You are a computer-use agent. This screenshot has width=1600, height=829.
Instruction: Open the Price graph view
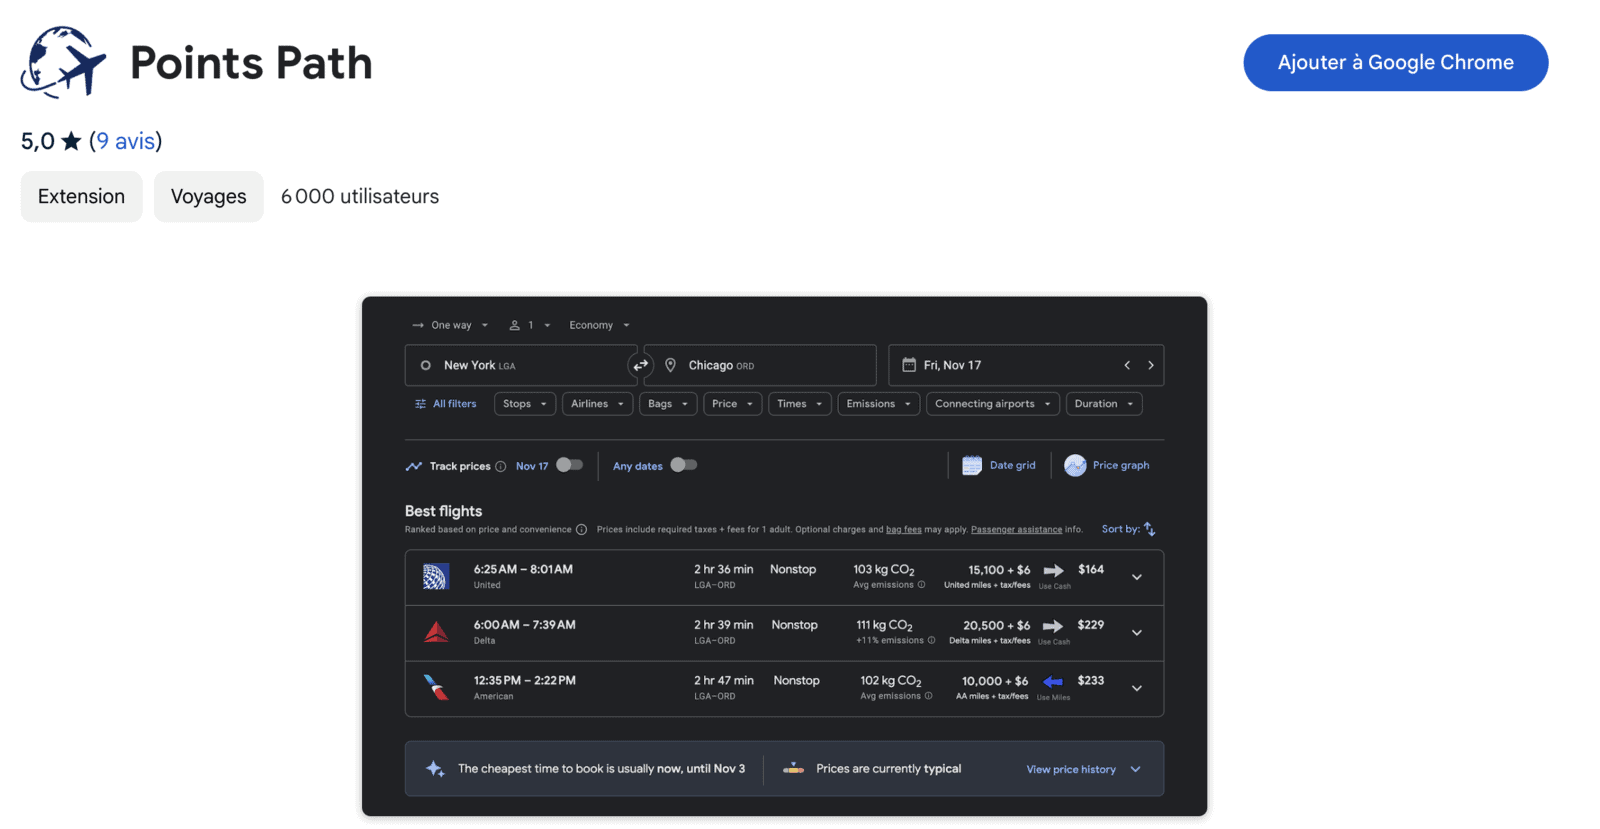click(x=1107, y=465)
